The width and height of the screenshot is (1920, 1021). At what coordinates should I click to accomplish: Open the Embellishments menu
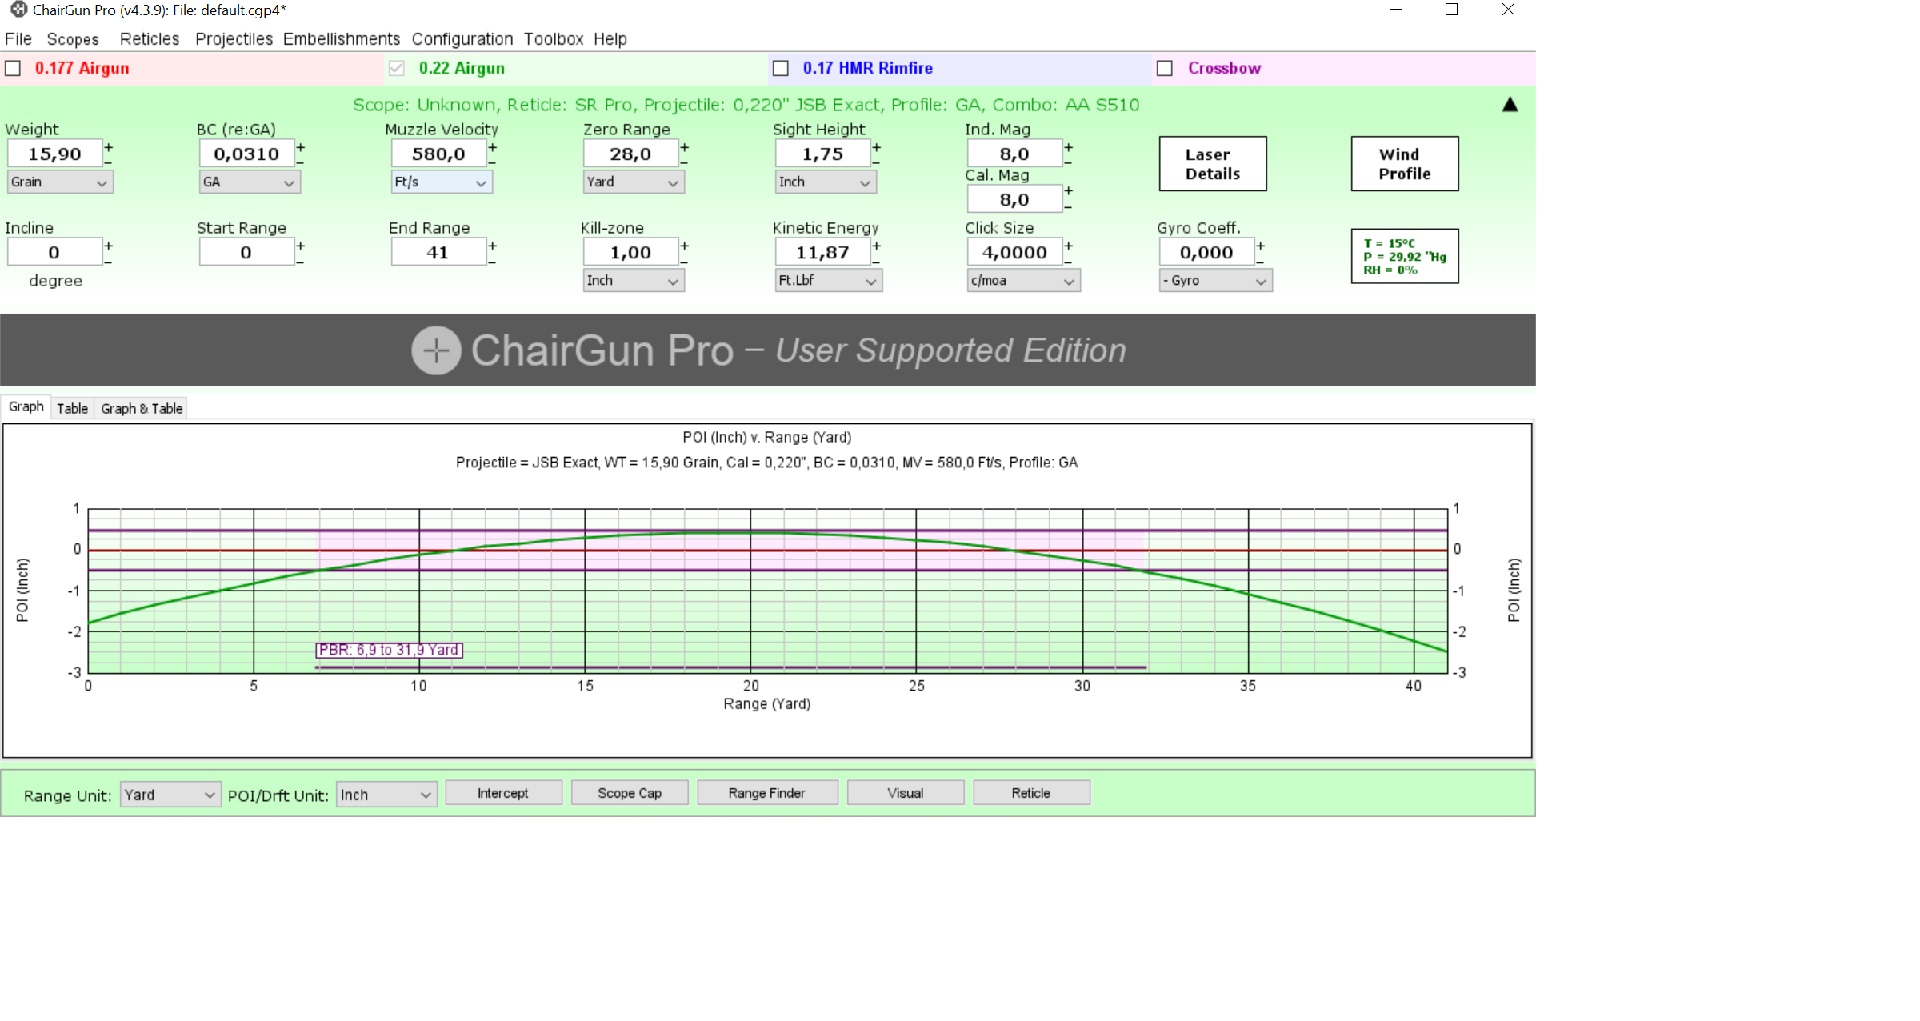[341, 39]
